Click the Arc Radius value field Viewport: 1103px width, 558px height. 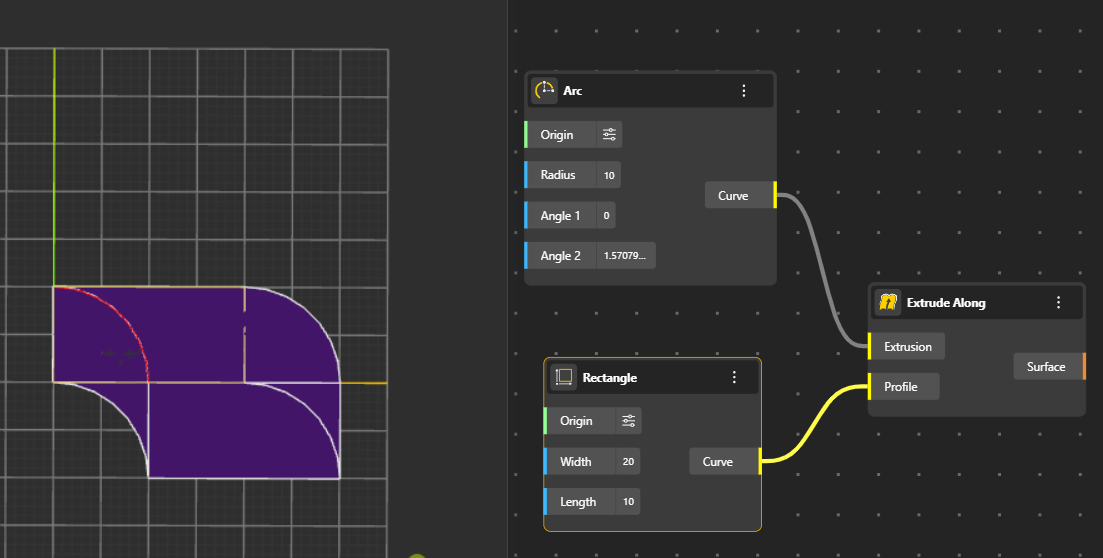point(608,175)
